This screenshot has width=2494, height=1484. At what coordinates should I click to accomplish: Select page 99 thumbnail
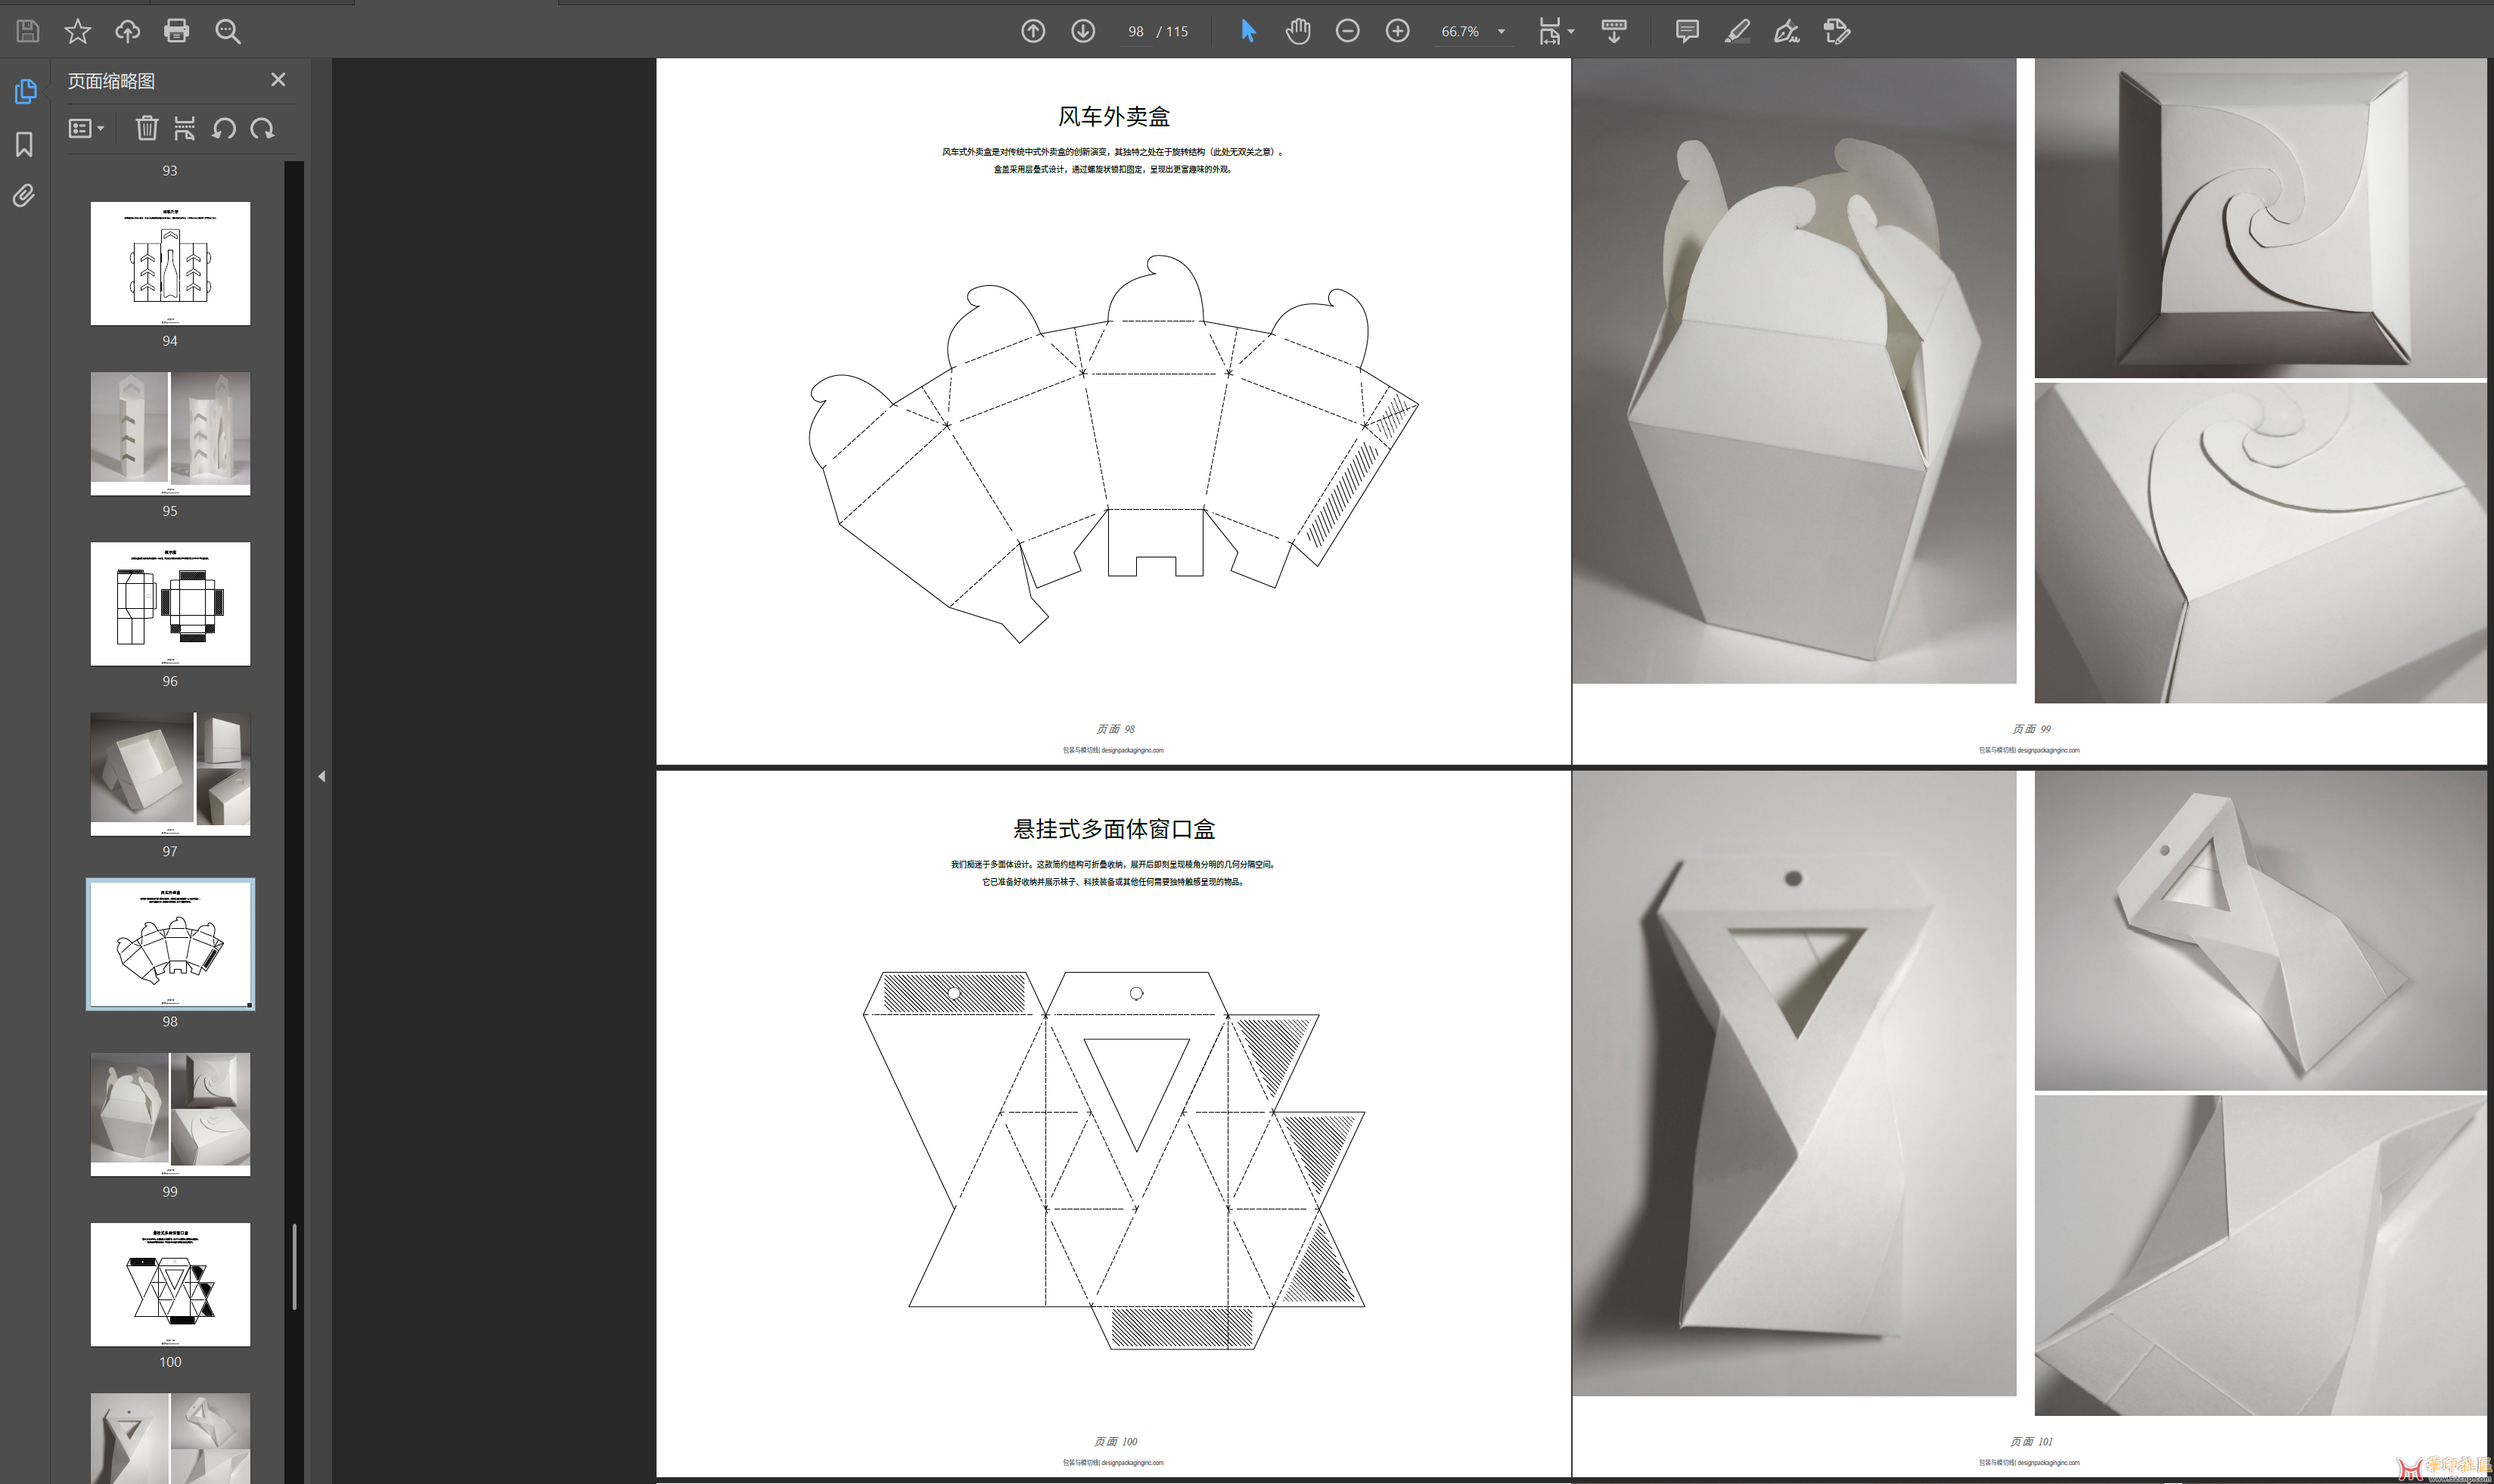pyautogui.click(x=170, y=1114)
